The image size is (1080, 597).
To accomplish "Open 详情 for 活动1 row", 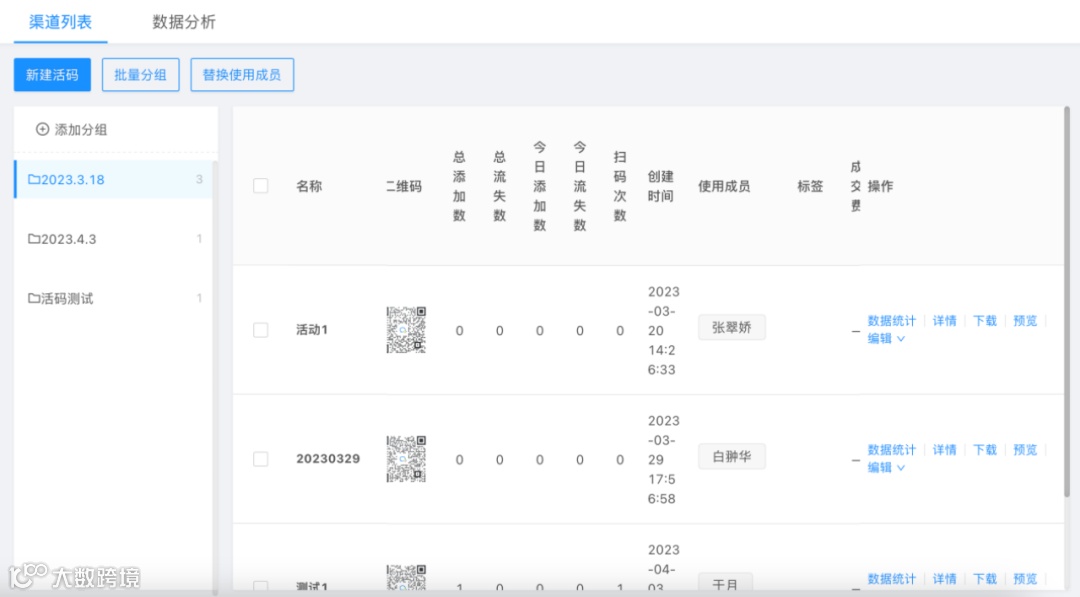I will [944, 321].
